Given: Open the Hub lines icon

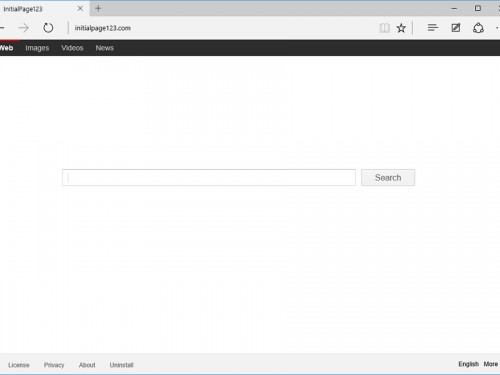Looking at the screenshot, I should pos(433,28).
